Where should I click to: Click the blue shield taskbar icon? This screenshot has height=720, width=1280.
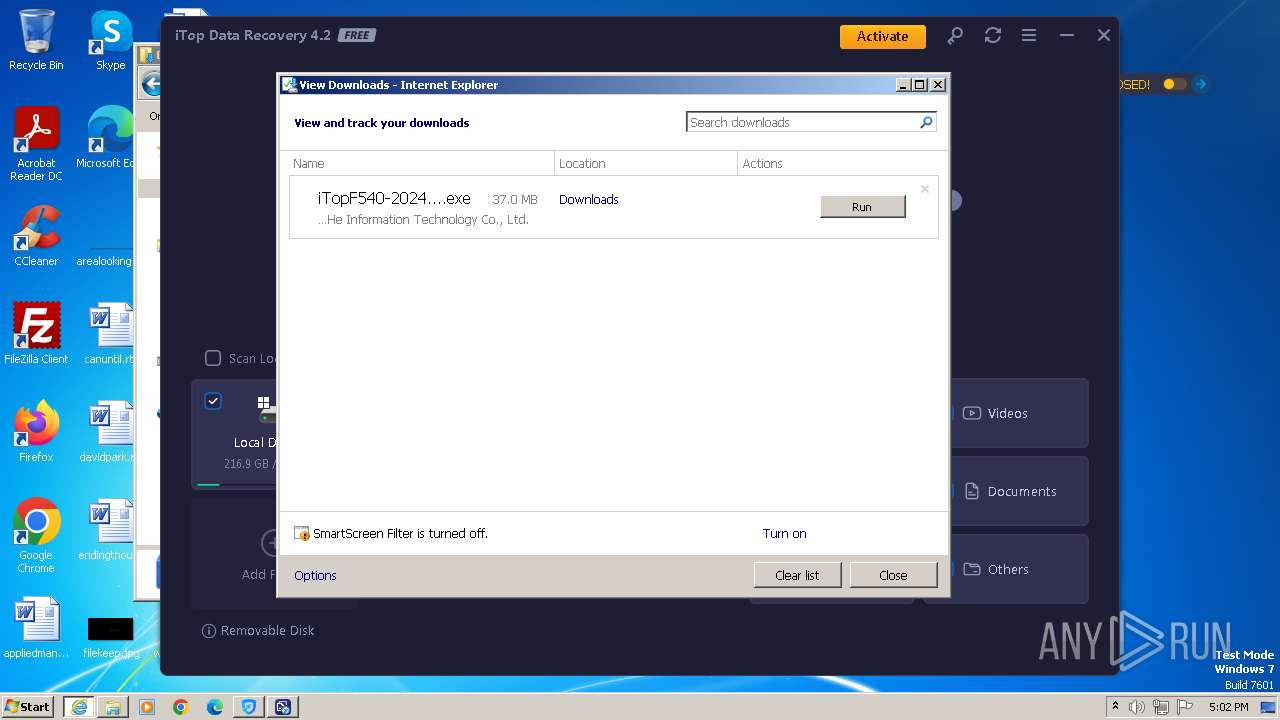click(249, 707)
